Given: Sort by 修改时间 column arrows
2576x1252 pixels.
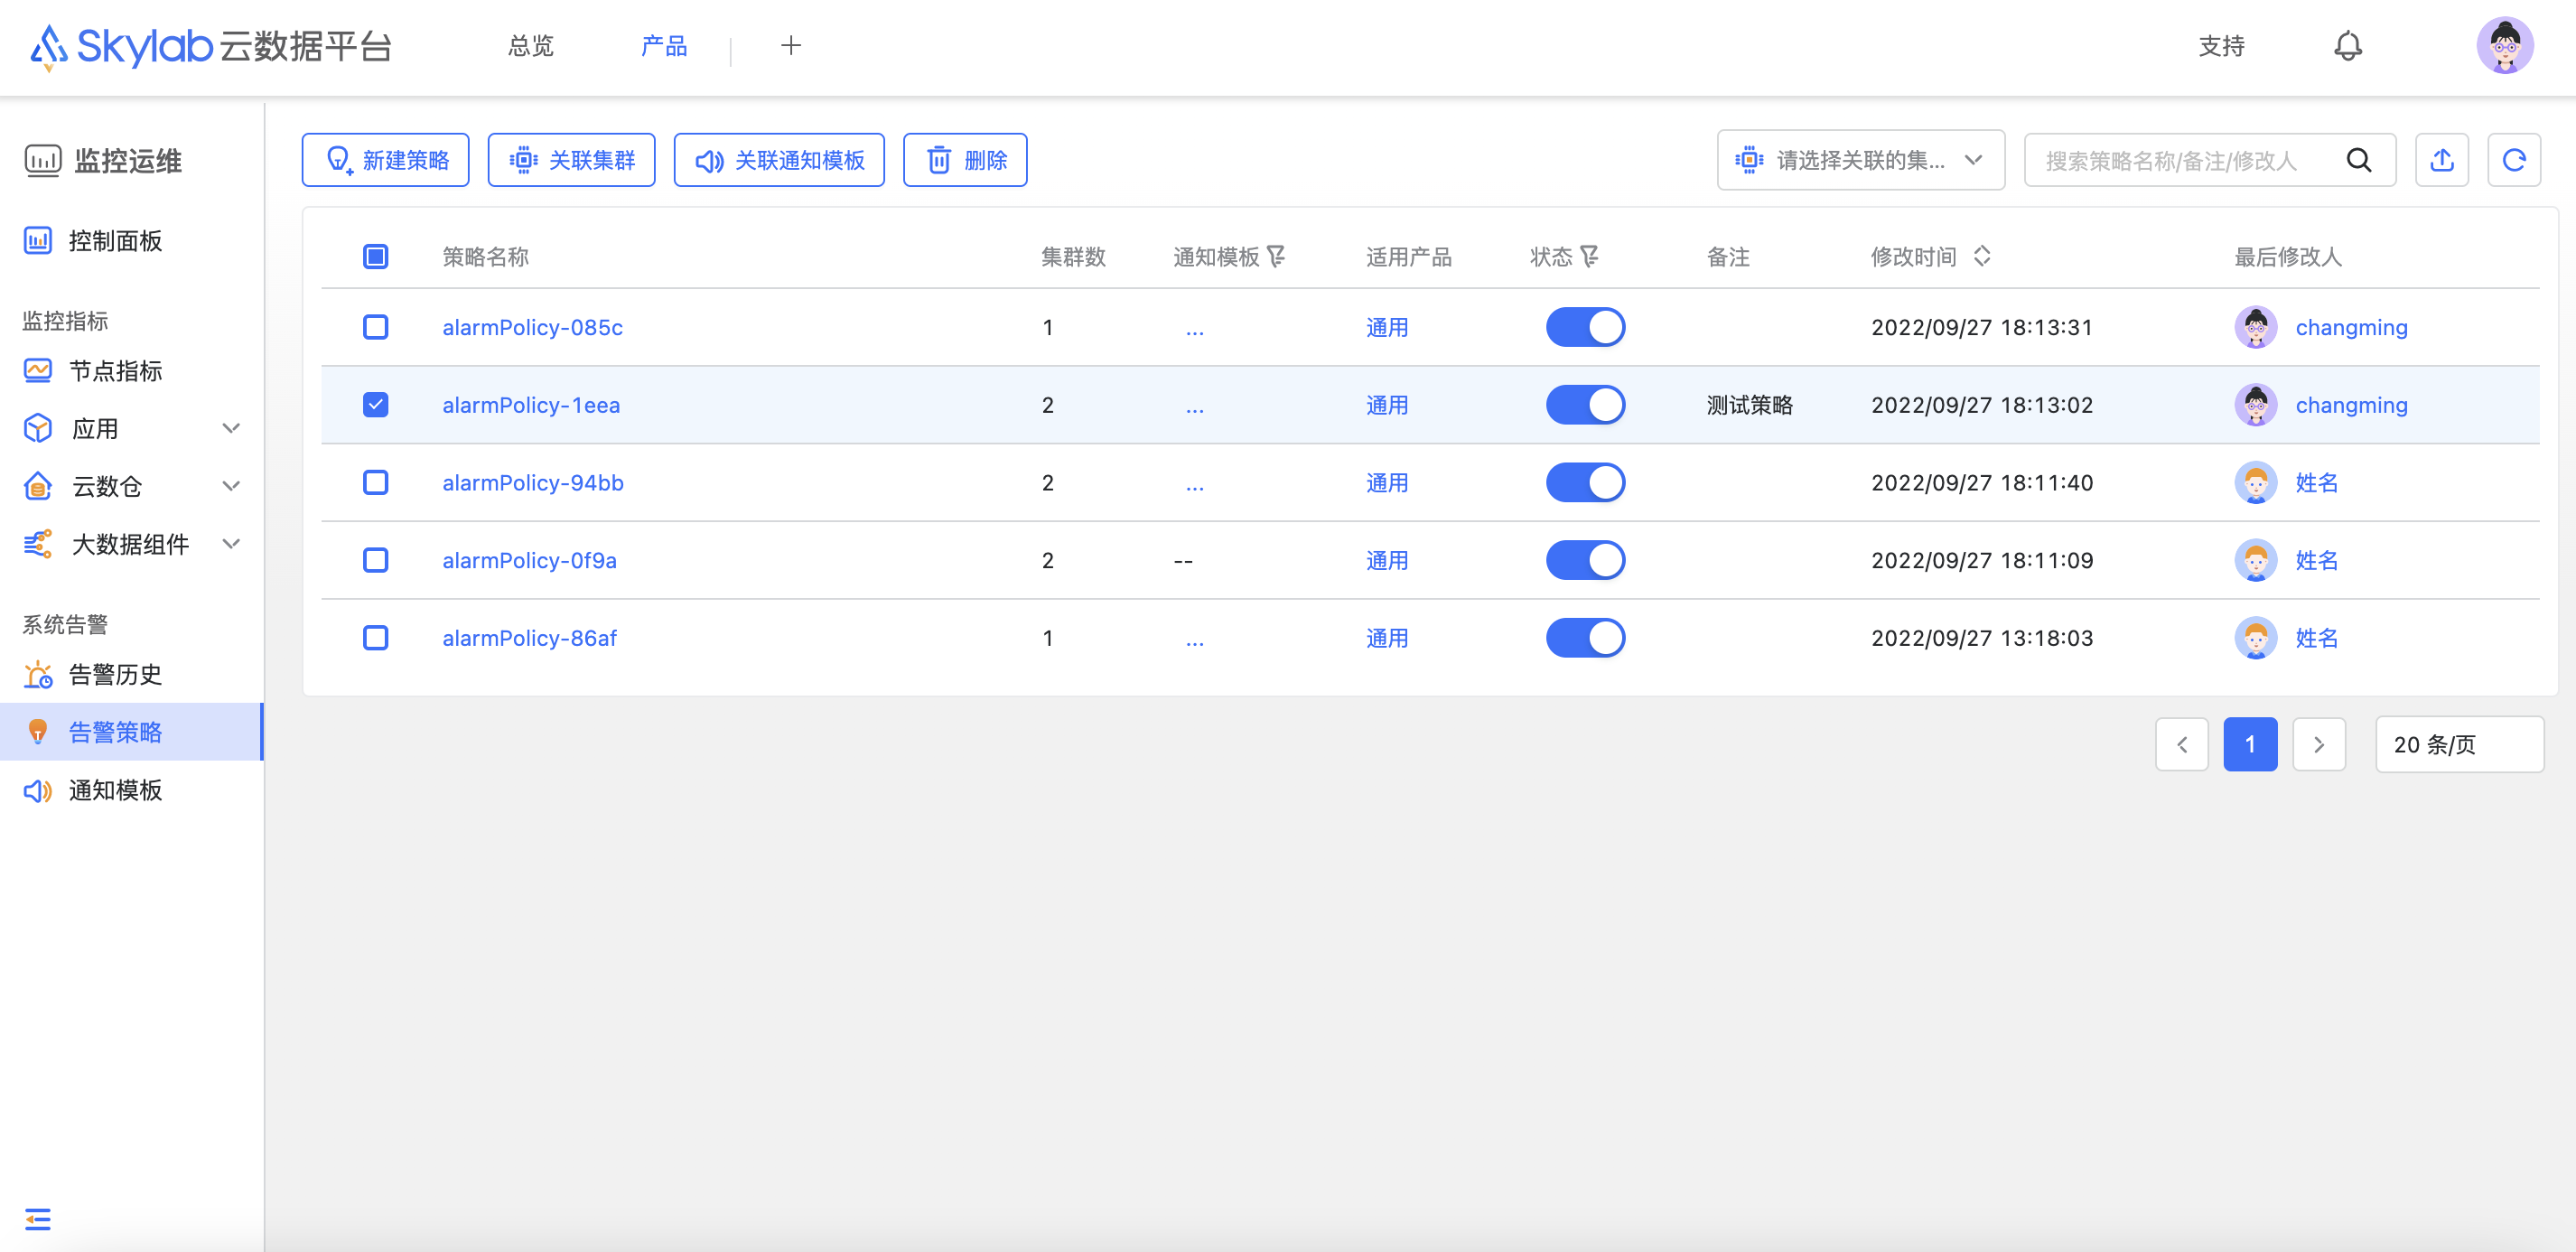Looking at the screenshot, I should pyautogui.click(x=1981, y=257).
